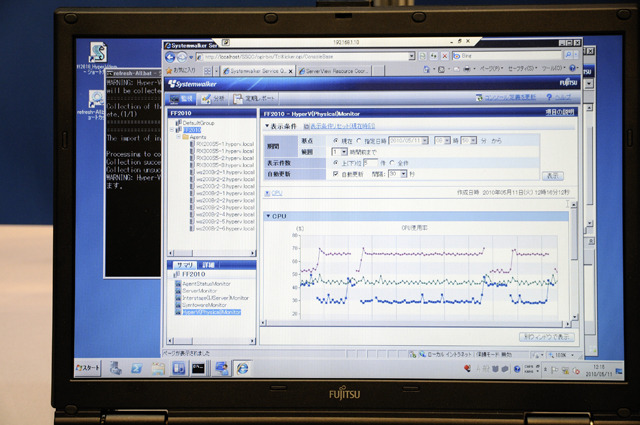Switch to the 詳細 (Detail) tab

(x=208, y=265)
